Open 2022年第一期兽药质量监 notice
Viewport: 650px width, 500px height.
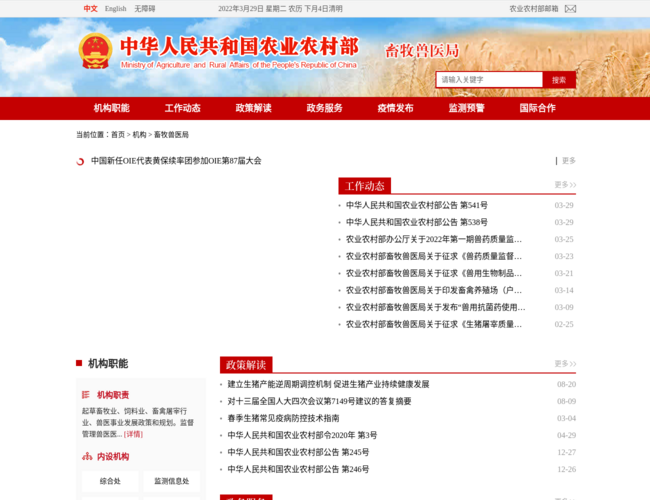coord(434,239)
